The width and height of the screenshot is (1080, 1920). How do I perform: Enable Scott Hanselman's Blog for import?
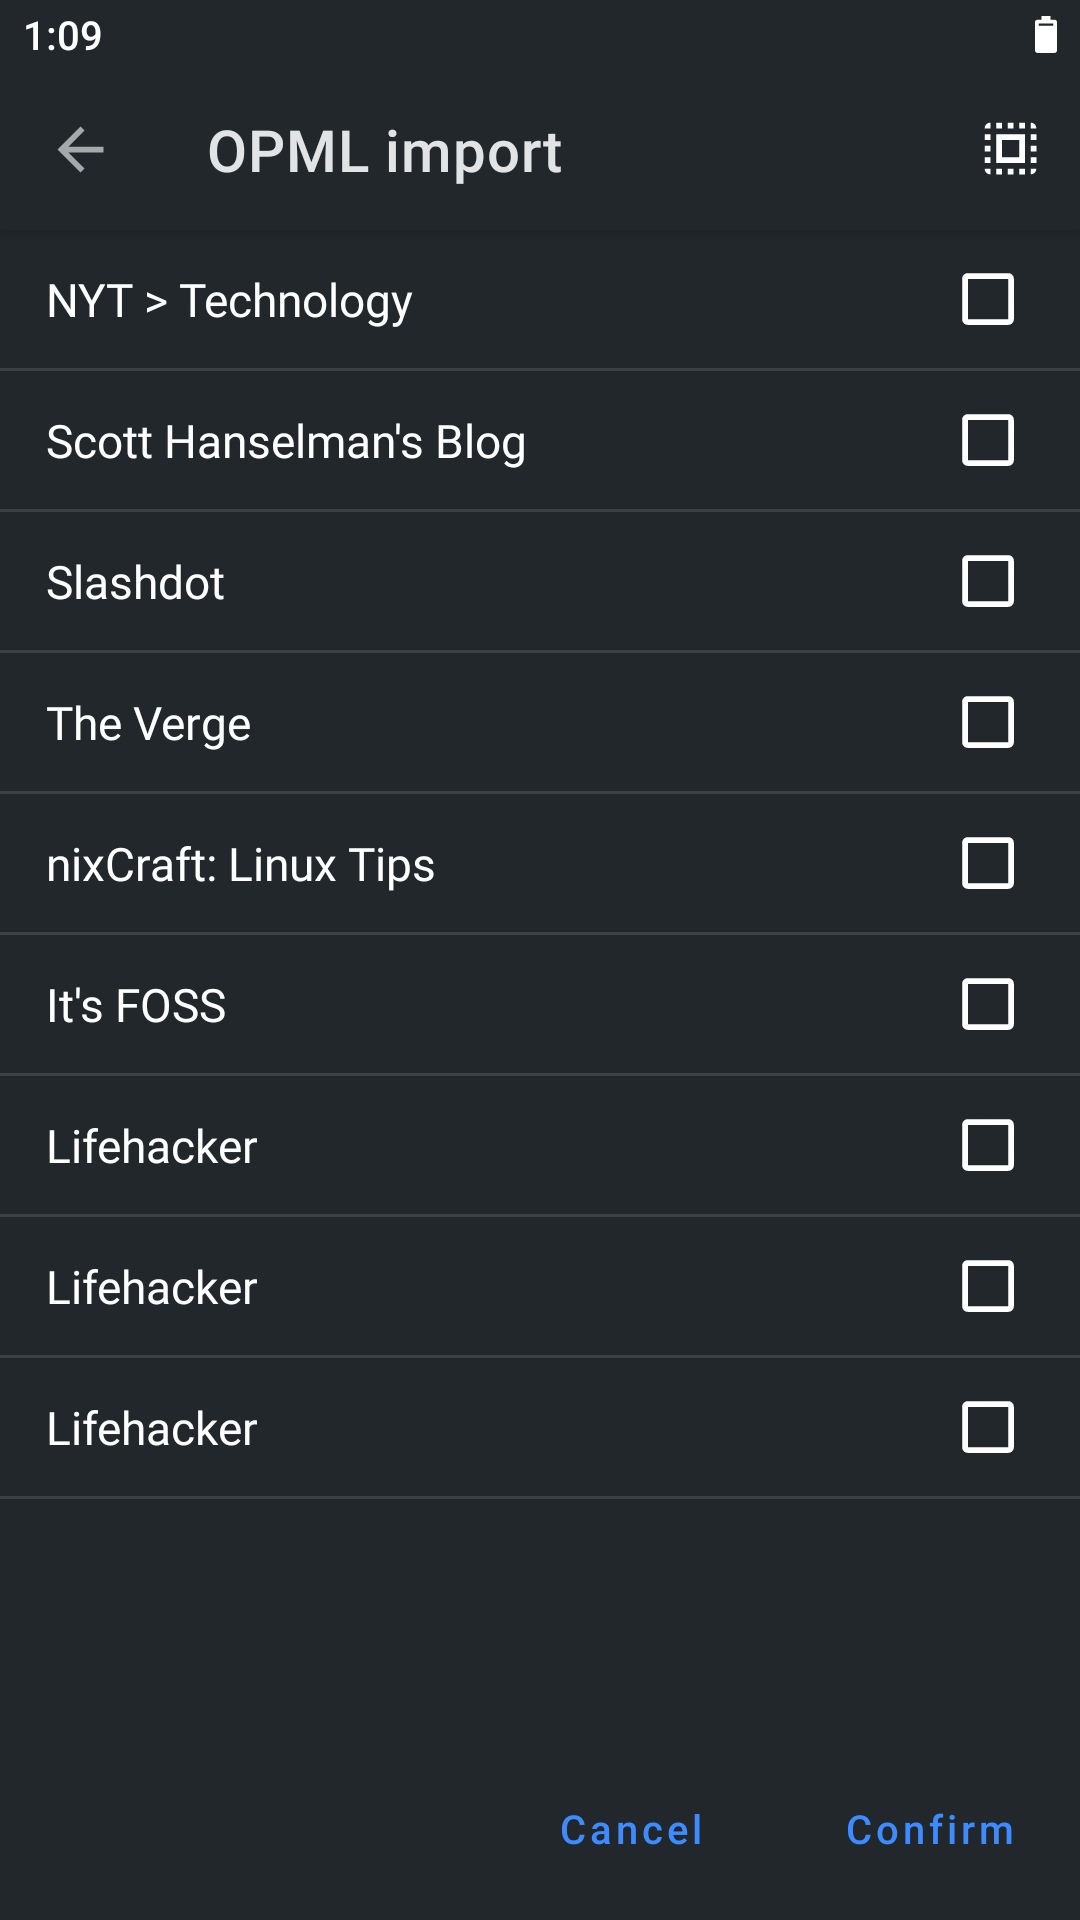coord(986,440)
